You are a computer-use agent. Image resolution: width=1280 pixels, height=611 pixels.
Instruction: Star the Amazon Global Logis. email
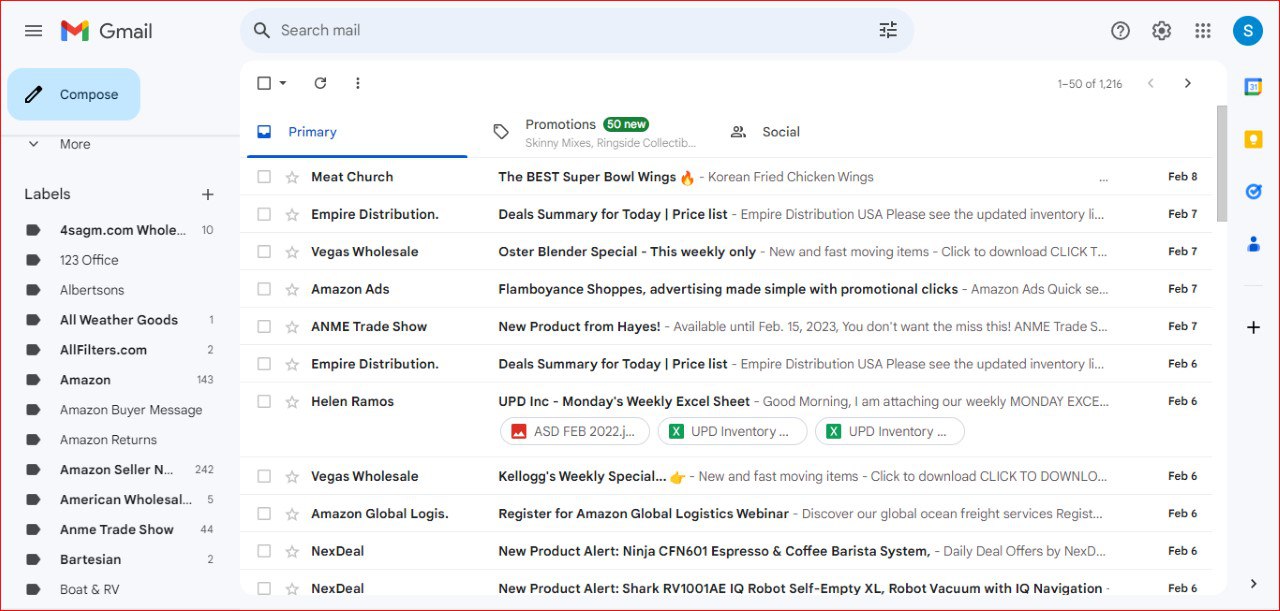(292, 513)
